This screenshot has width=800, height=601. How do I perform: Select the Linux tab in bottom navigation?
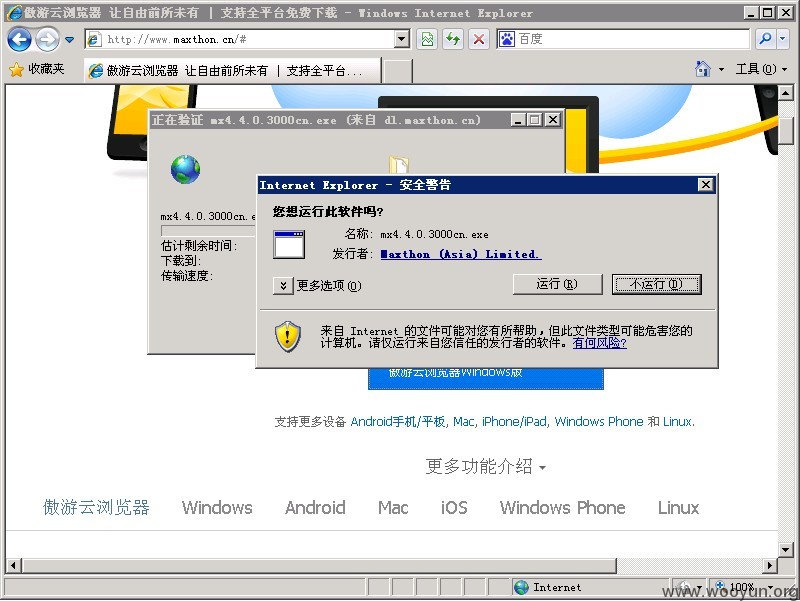pos(678,508)
